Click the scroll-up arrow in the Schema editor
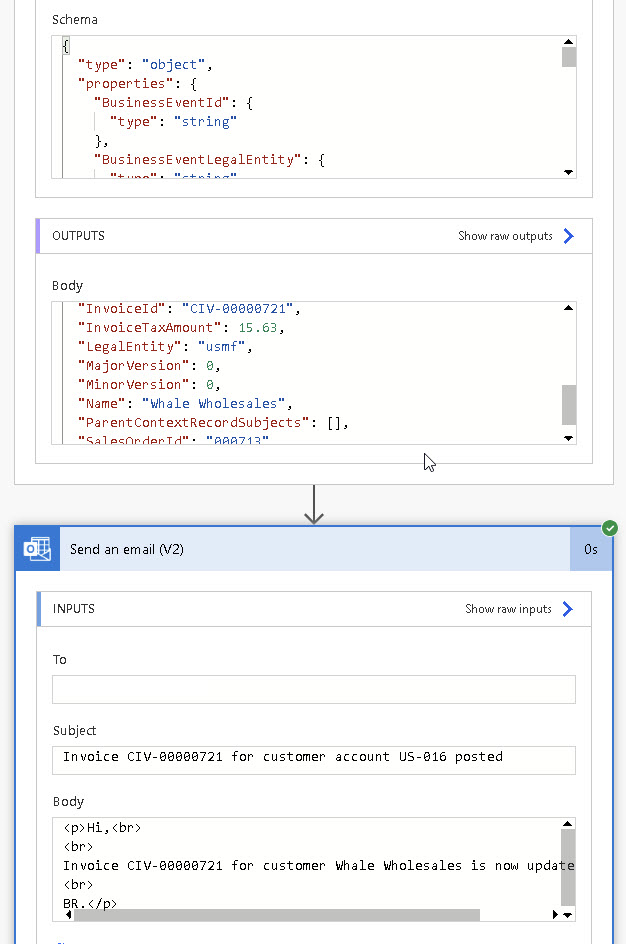The height and width of the screenshot is (944, 626). [x=568, y=41]
